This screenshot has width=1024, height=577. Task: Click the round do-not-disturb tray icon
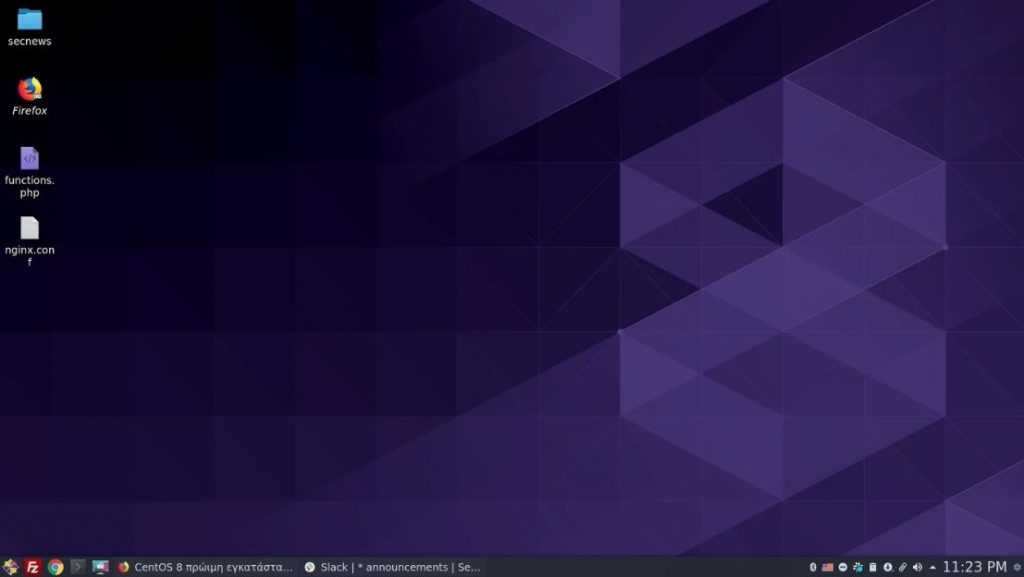tap(843, 567)
